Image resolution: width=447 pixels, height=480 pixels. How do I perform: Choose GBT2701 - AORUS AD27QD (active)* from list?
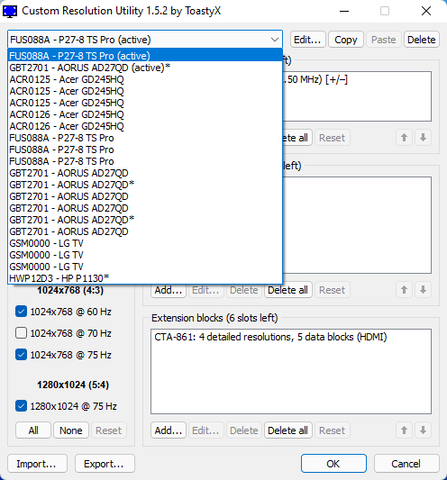click(145, 68)
